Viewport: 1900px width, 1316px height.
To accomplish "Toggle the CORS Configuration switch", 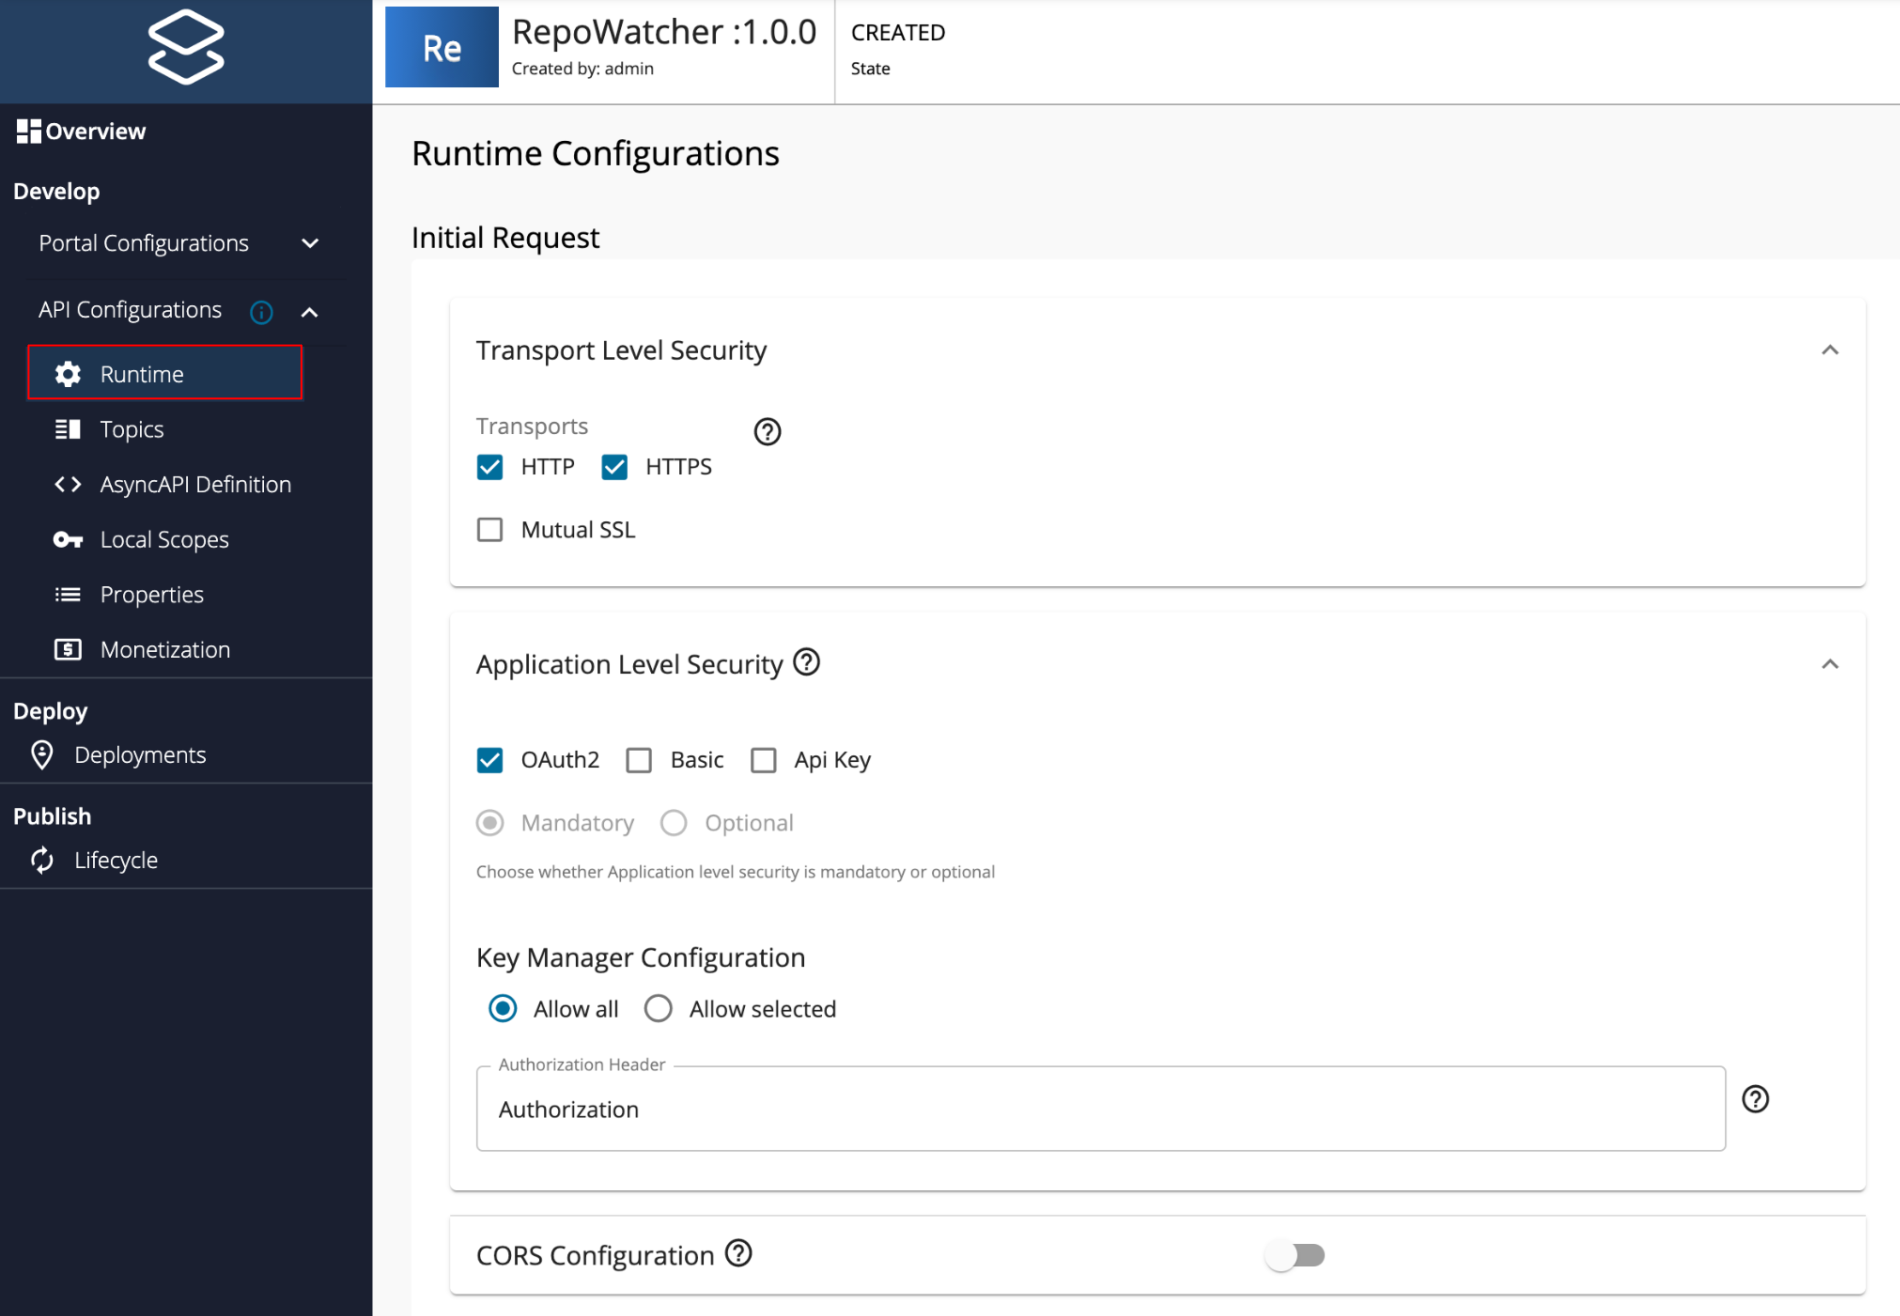I will 1295,1255.
